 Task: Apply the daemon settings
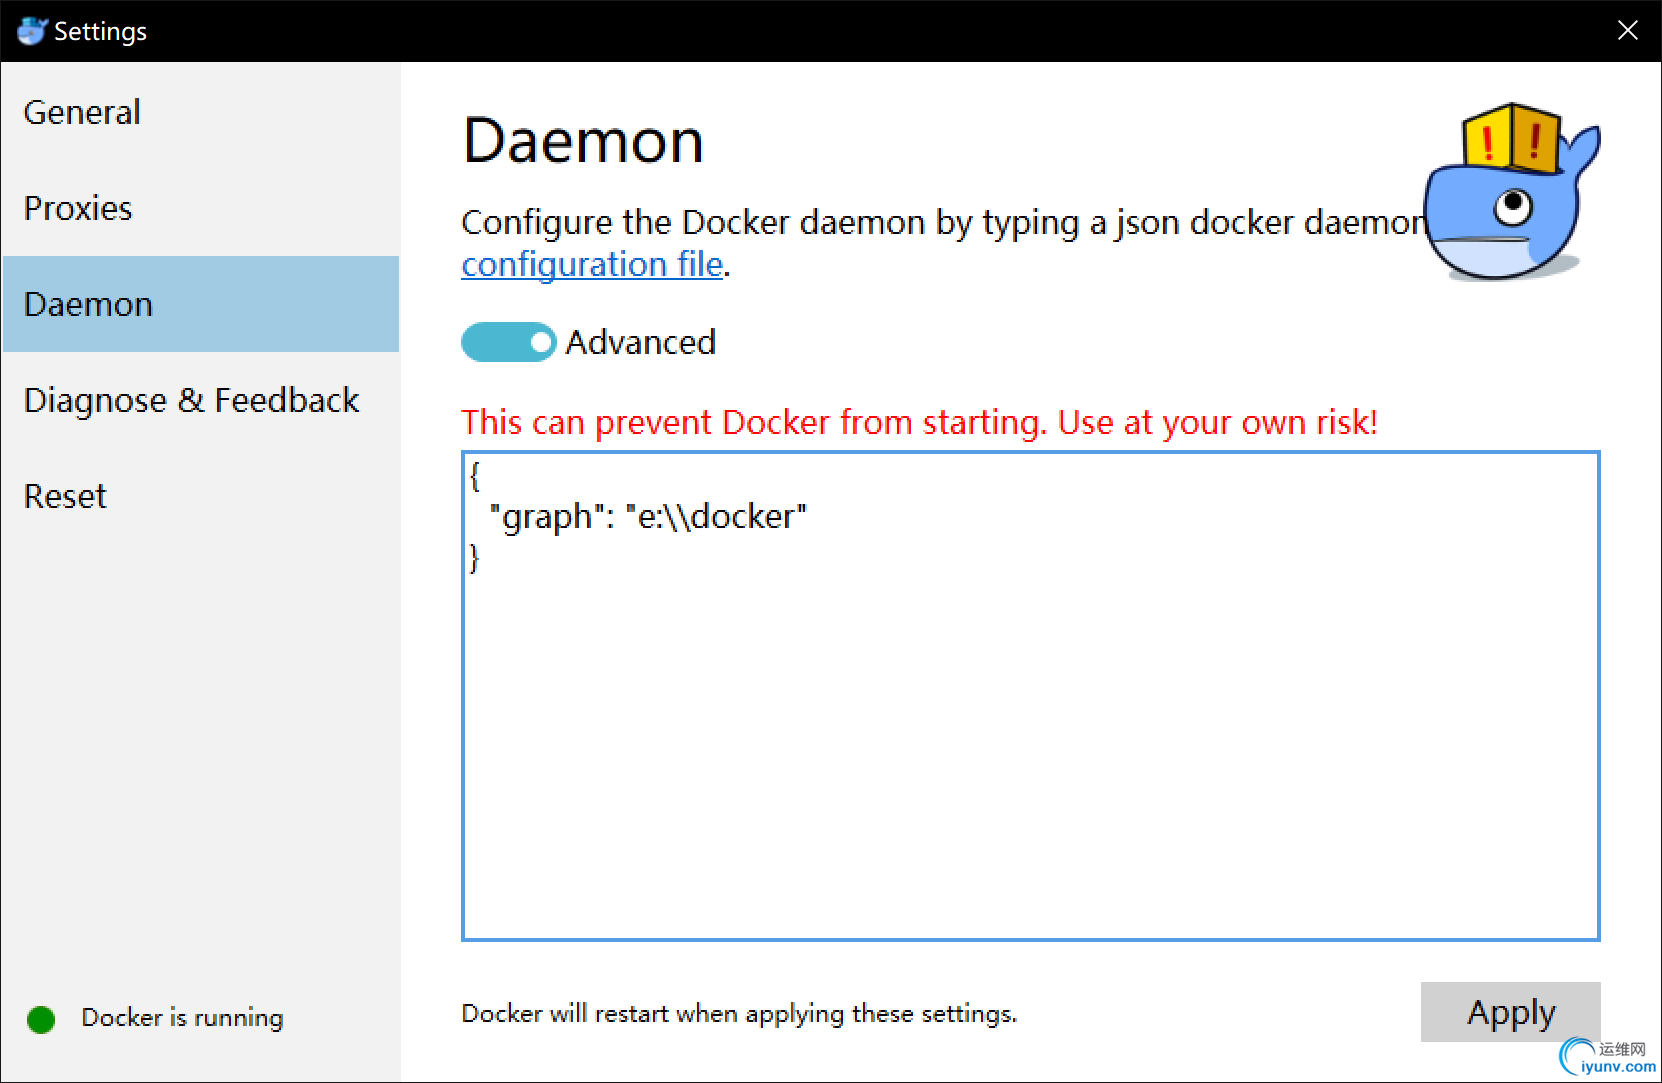(1510, 1012)
